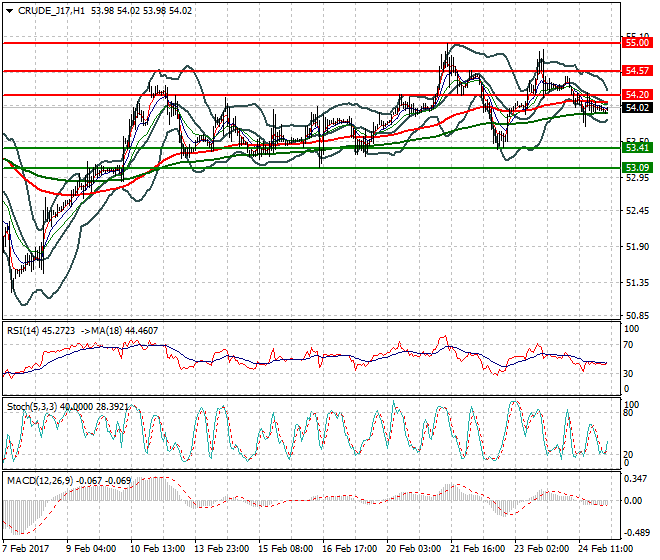The image size is (660, 560).
Task: Click the 54.57 resistance price label
Action: point(637,71)
